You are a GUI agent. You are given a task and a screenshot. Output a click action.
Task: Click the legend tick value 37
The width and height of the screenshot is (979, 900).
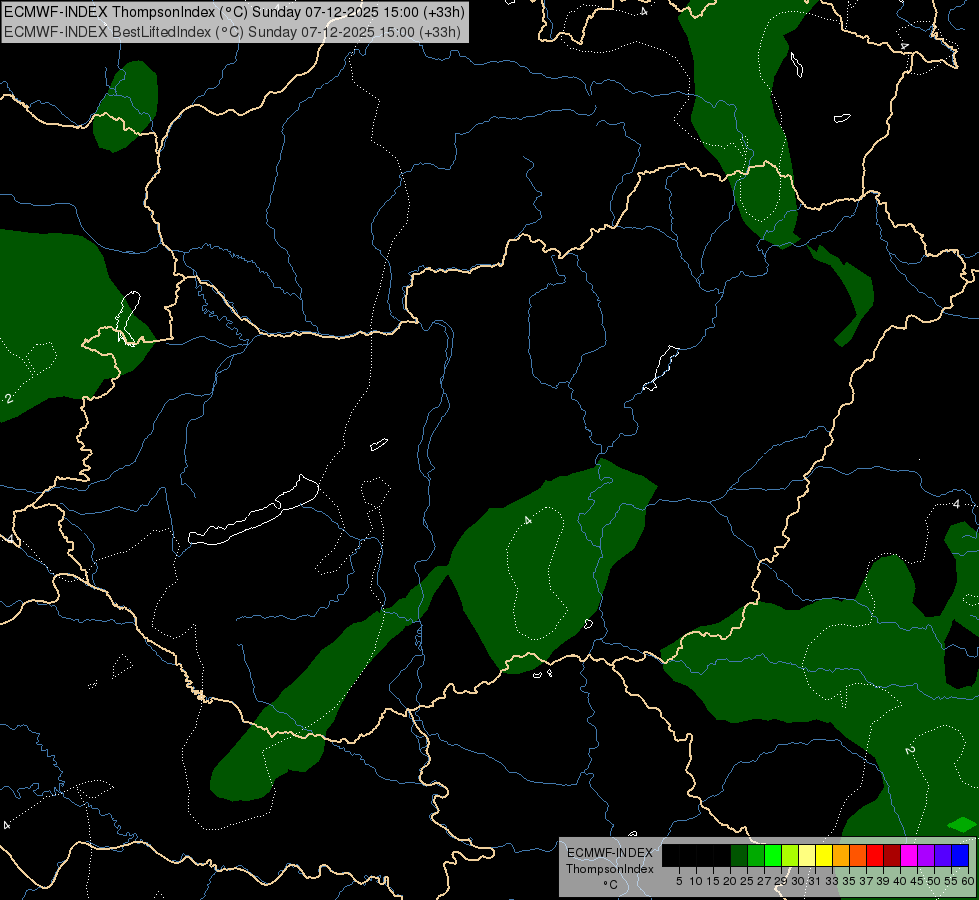(866, 881)
